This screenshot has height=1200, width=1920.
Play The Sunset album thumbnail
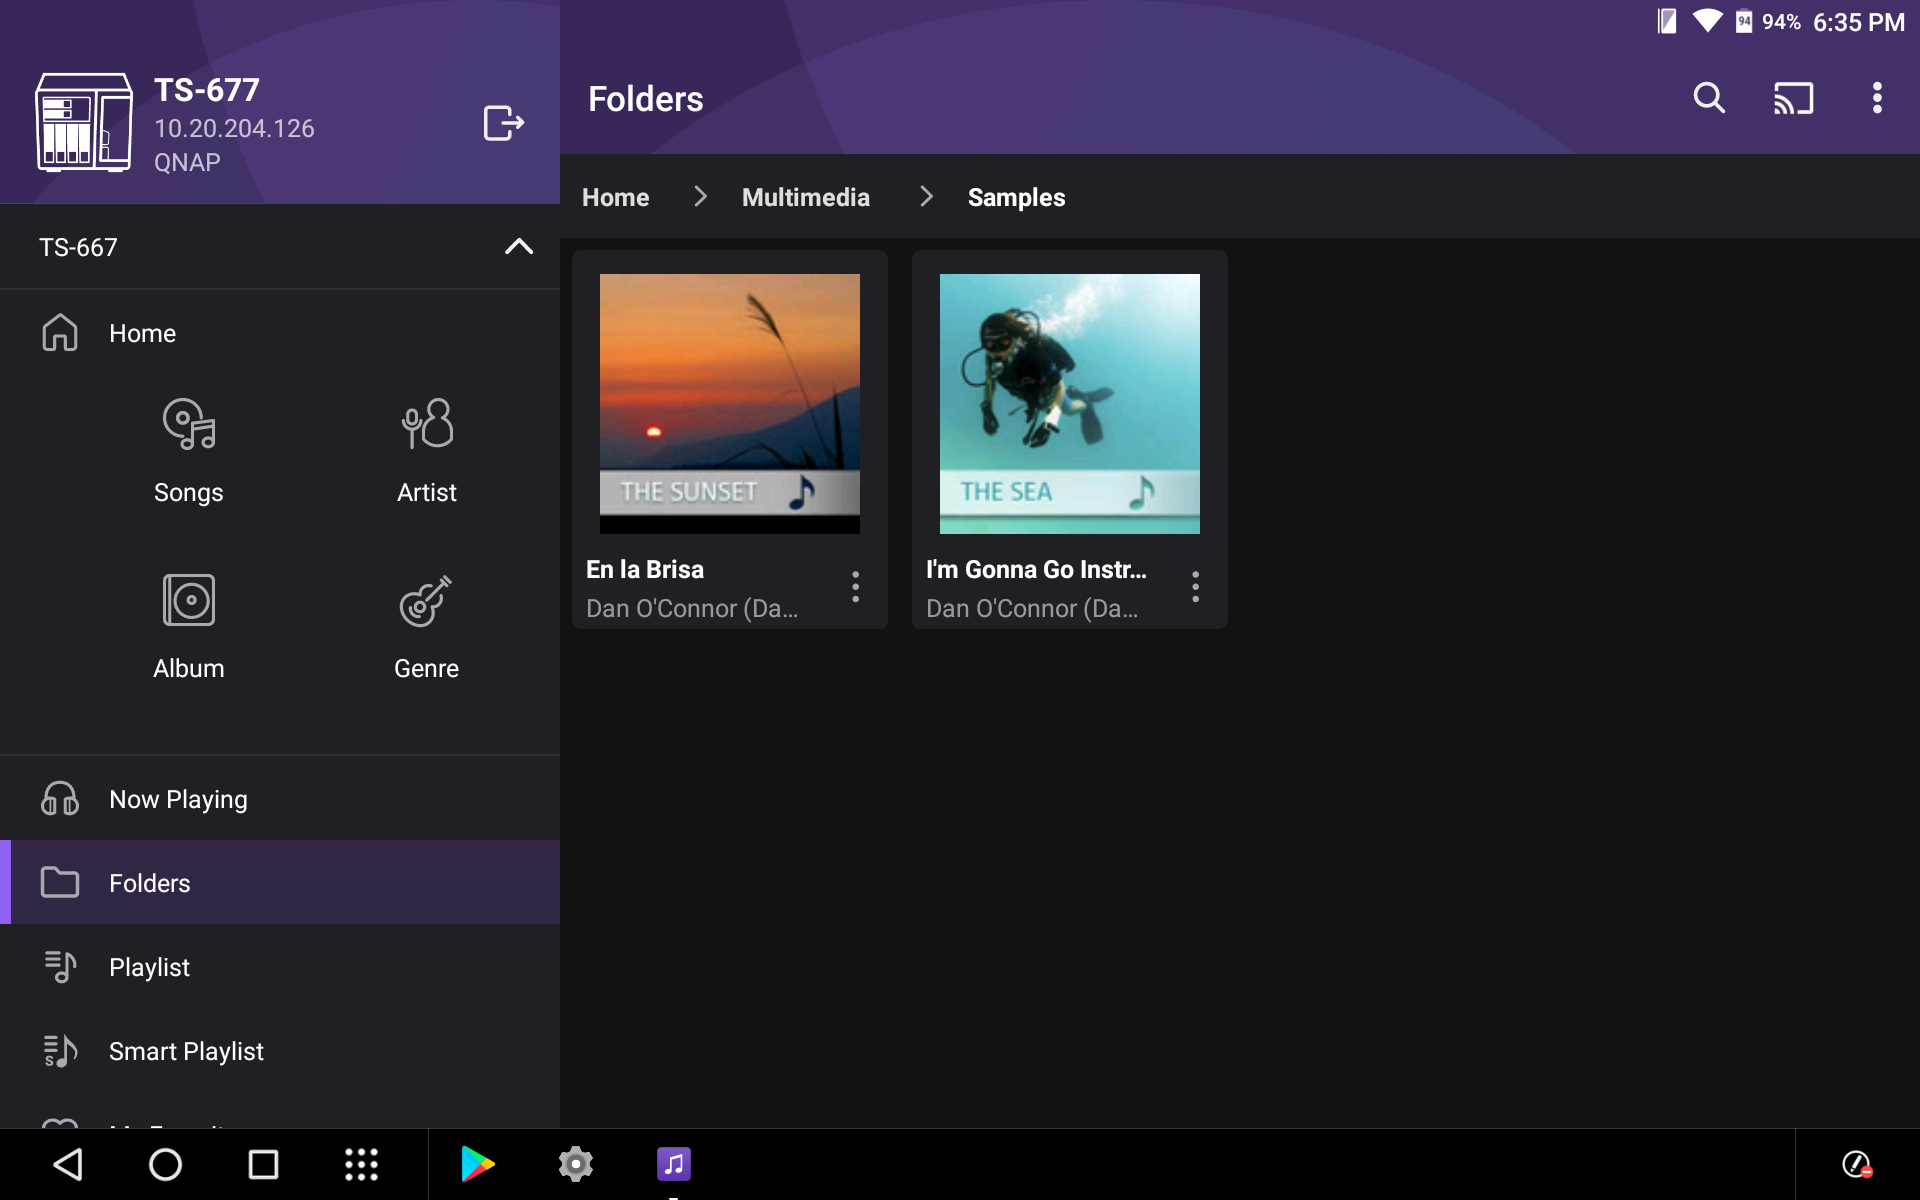tap(730, 404)
